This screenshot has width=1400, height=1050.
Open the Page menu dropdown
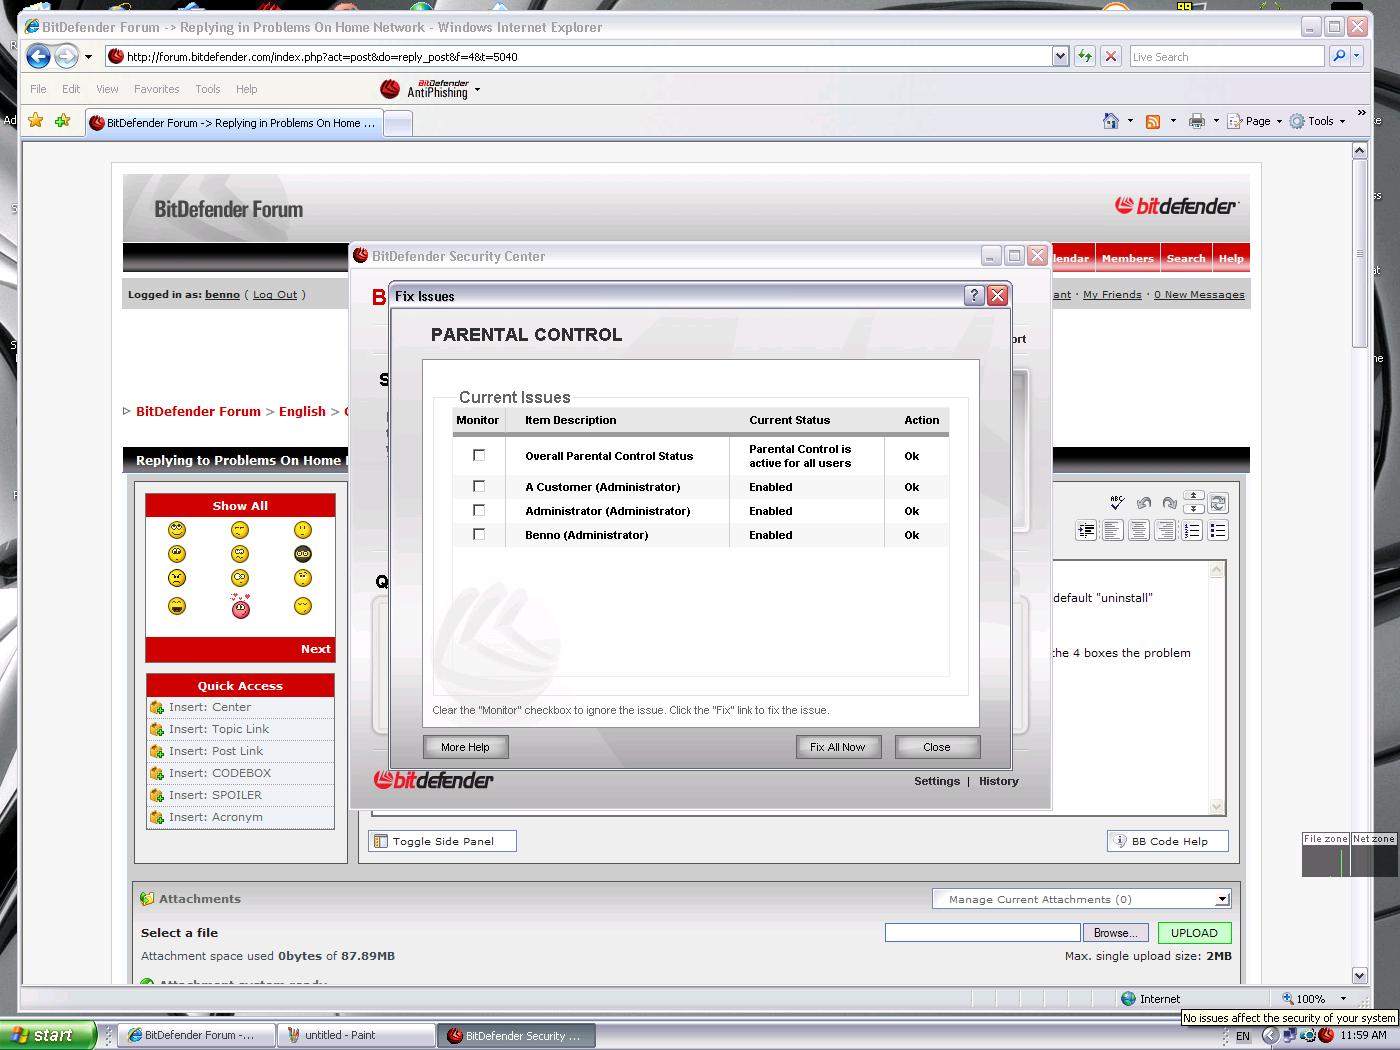click(1255, 121)
